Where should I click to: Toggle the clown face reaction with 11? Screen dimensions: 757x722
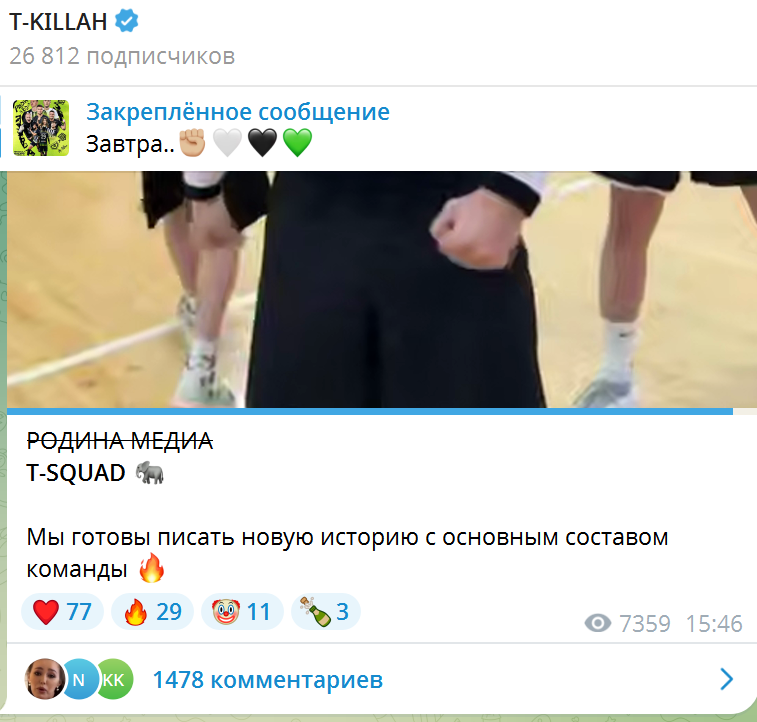coord(242,611)
